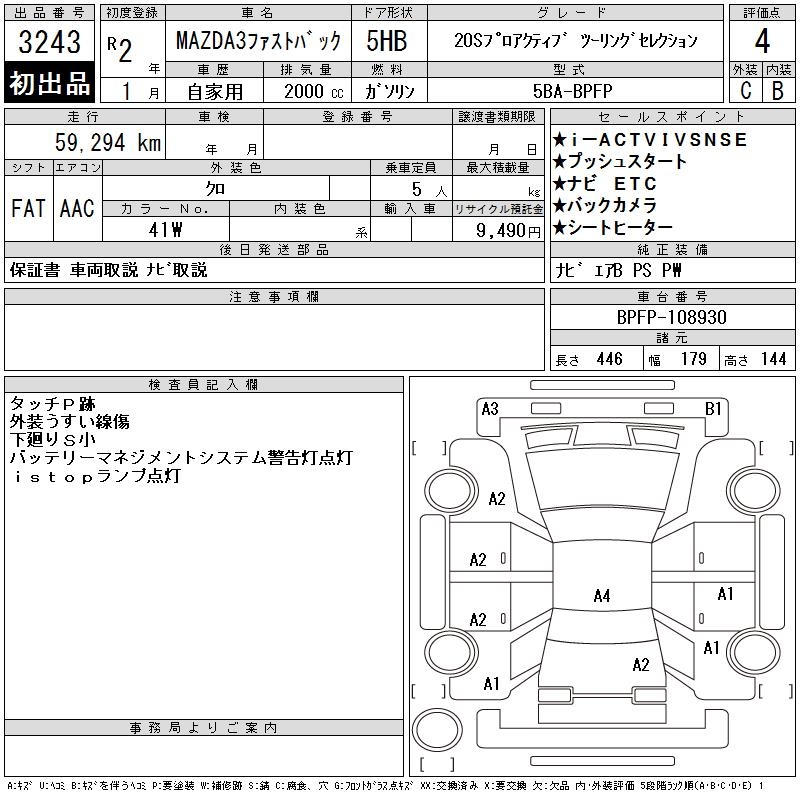
Task: Select the interior grade B
Action: click(778, 90)
